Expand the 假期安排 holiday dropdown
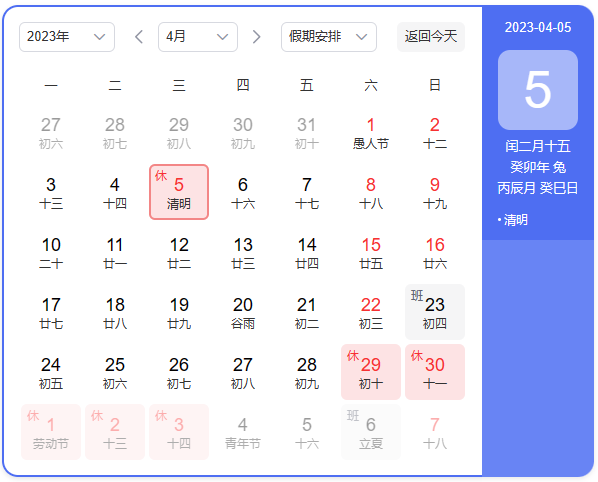 329,37
